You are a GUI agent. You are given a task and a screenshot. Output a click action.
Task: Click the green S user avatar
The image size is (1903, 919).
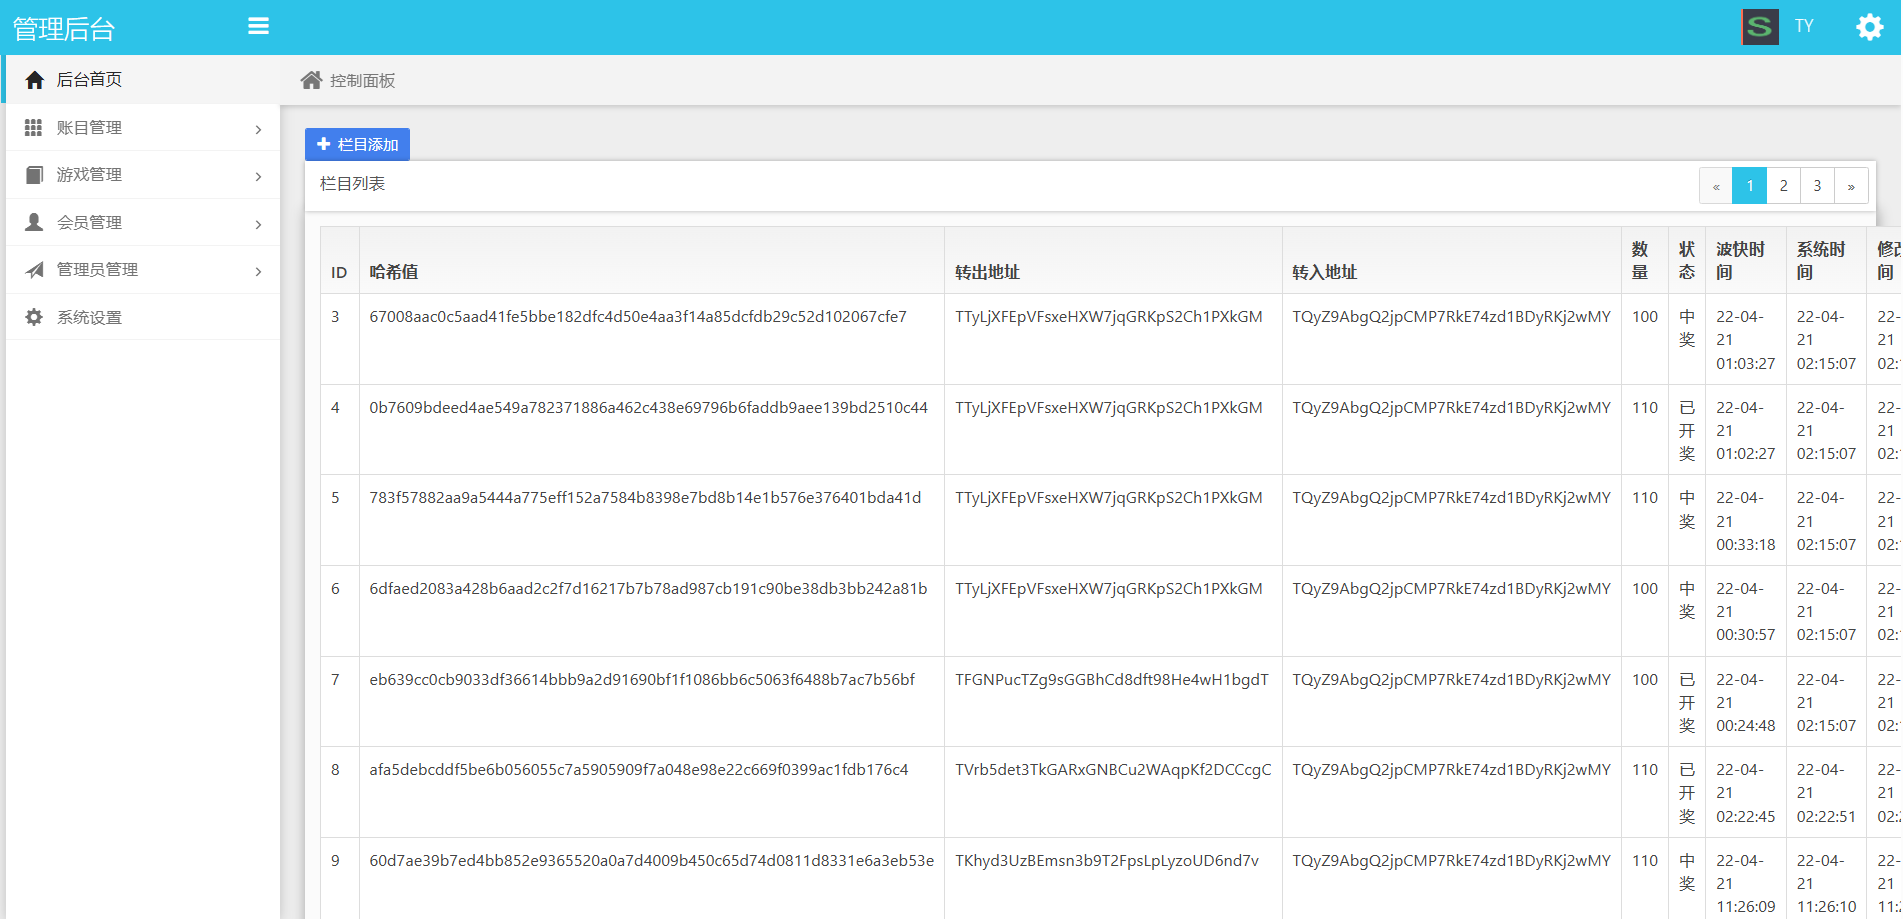[1760, 27]
